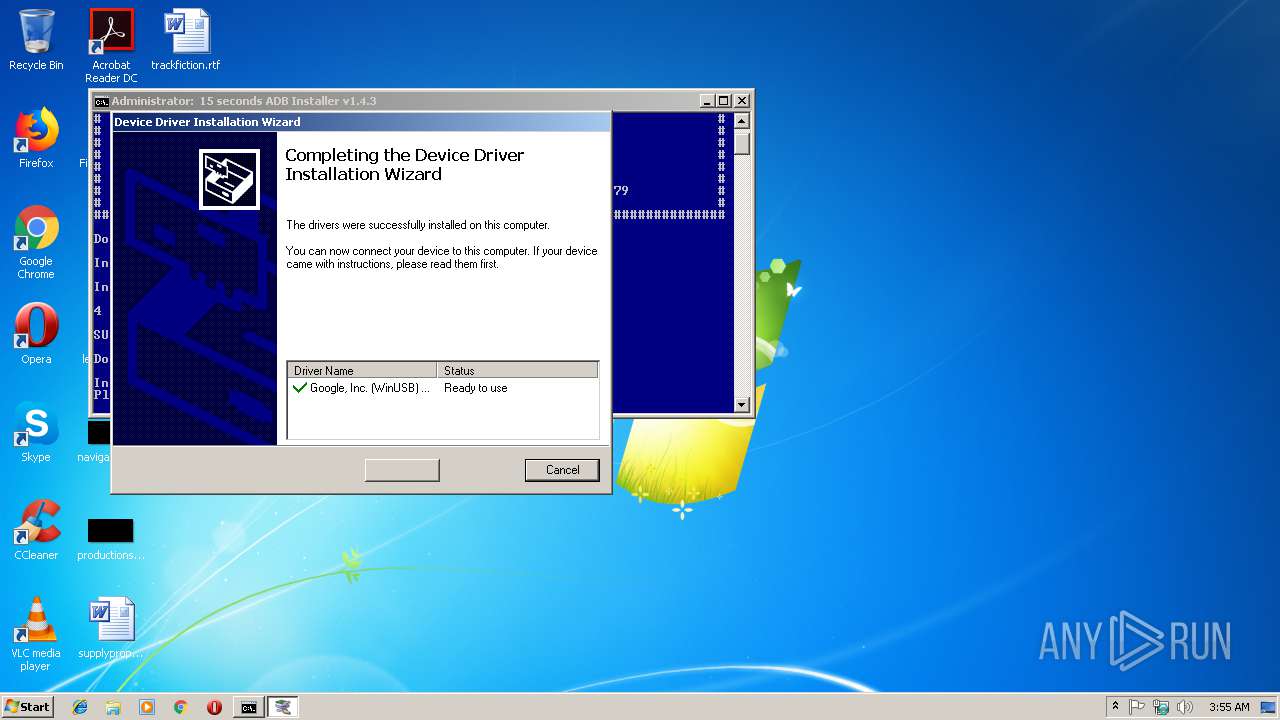Open the command prompt window system menu icon
The height and width of the screenshot is (720, 1280).
(101, 101)
